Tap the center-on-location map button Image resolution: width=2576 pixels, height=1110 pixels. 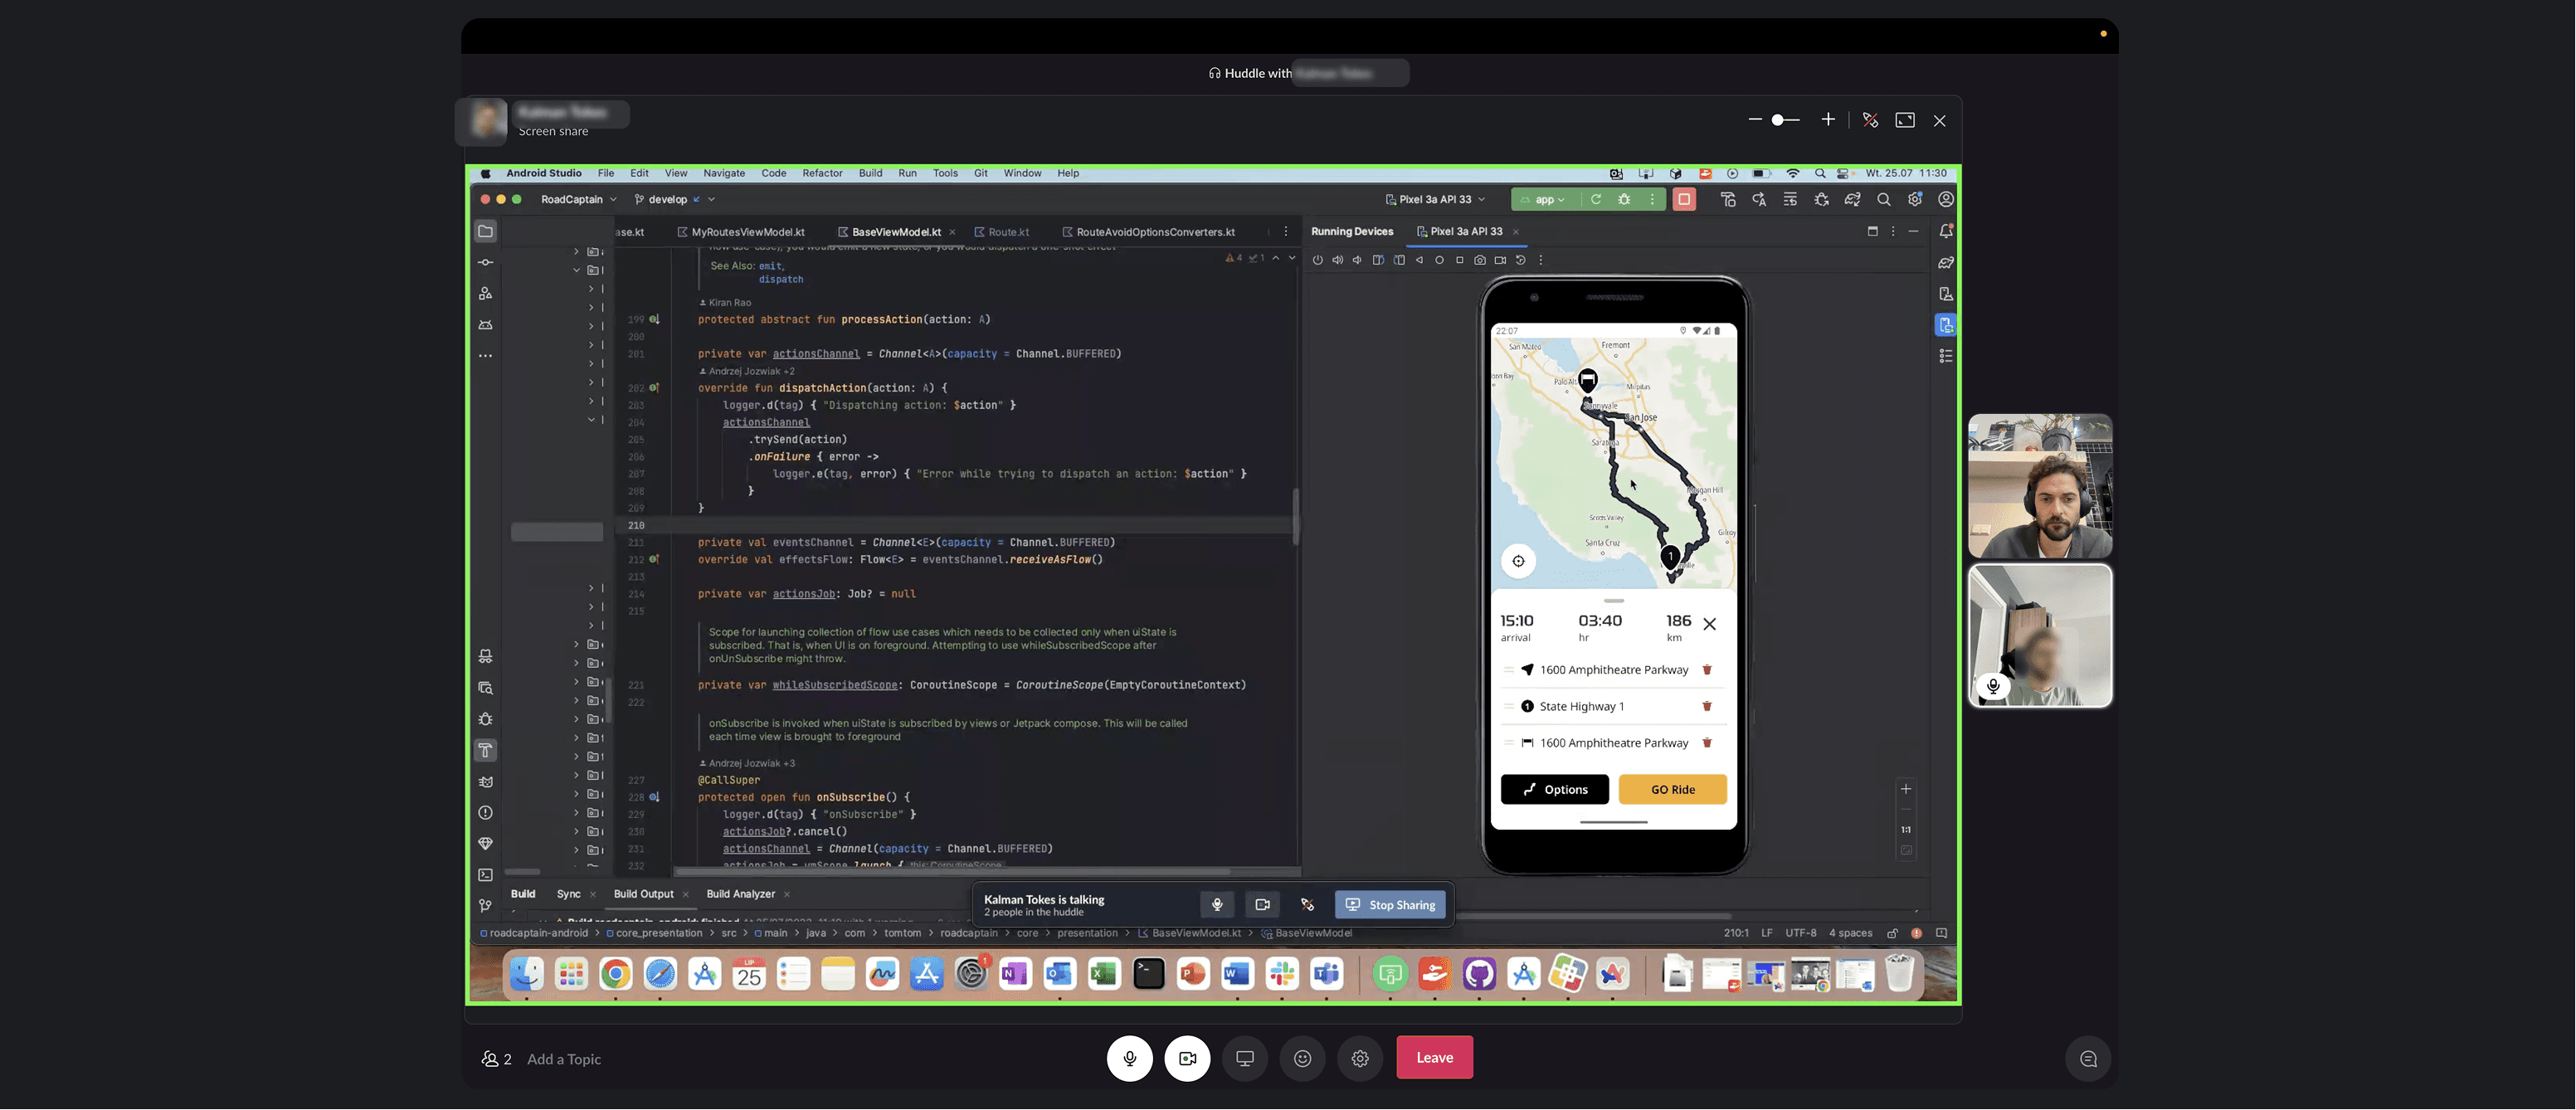pos(1518,561)
